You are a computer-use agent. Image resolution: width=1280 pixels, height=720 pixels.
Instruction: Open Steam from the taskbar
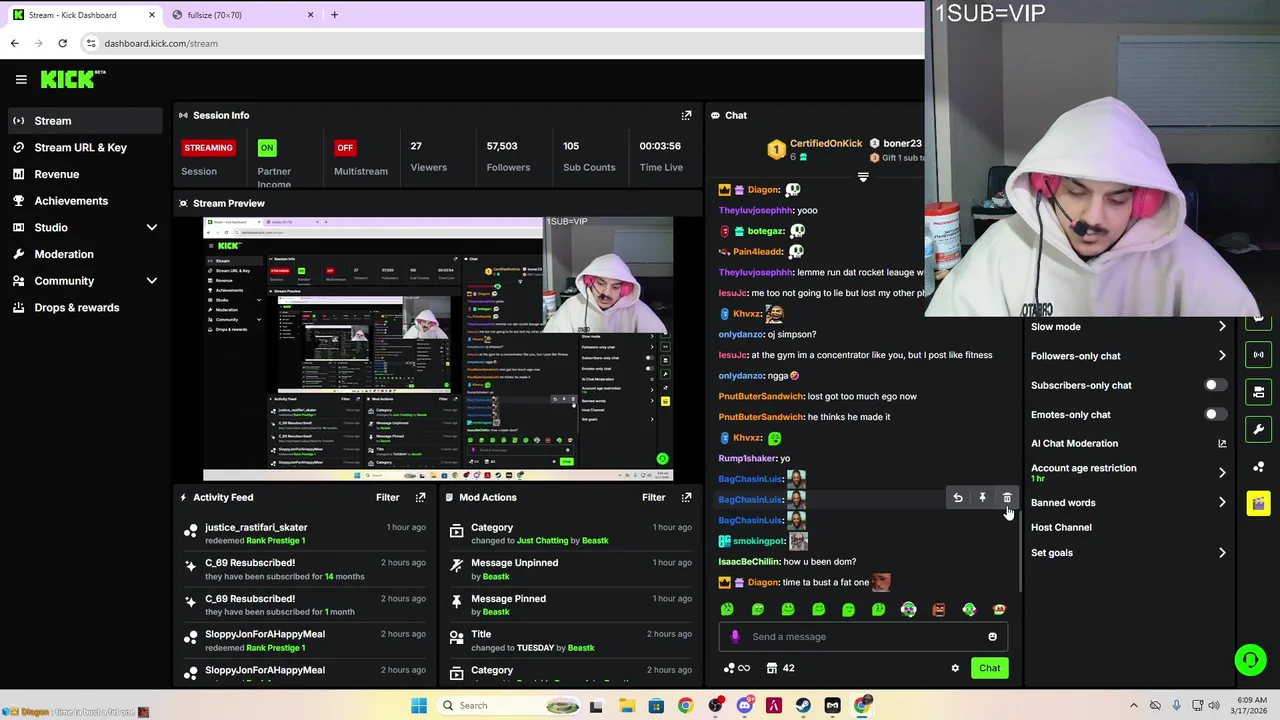803,706
